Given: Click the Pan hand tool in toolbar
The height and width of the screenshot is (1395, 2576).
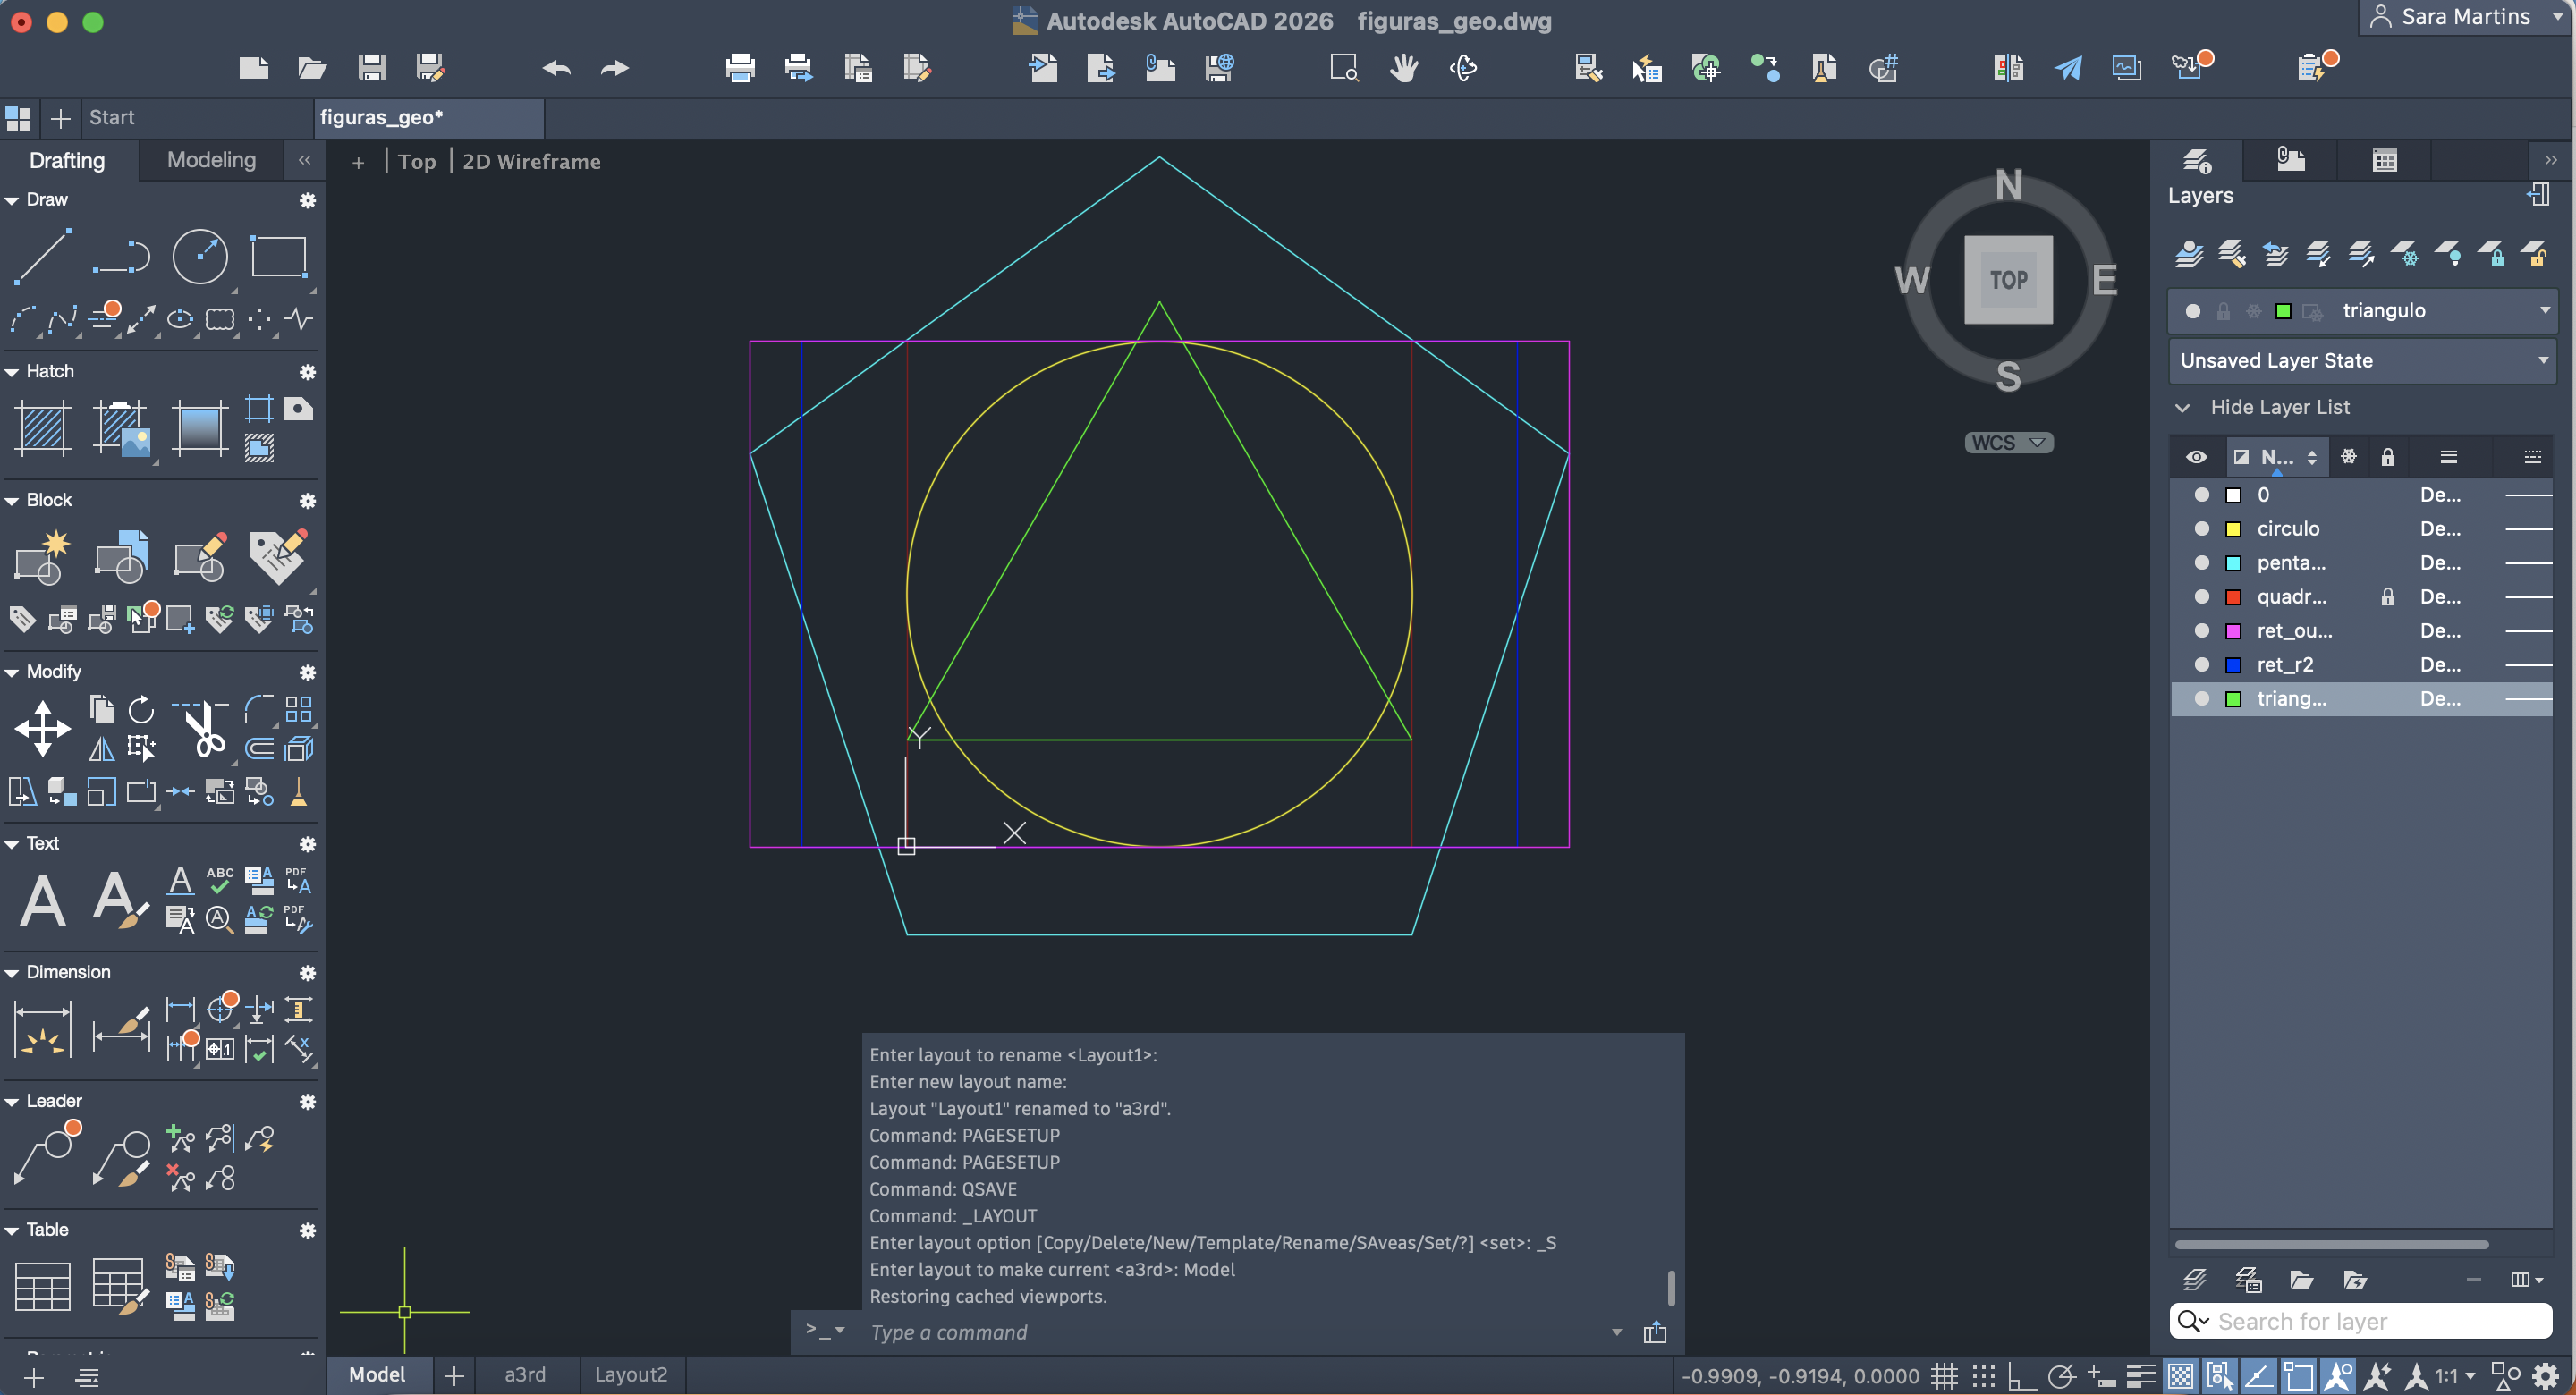Looking at the screenshot, I should (x=1403, y=68).
